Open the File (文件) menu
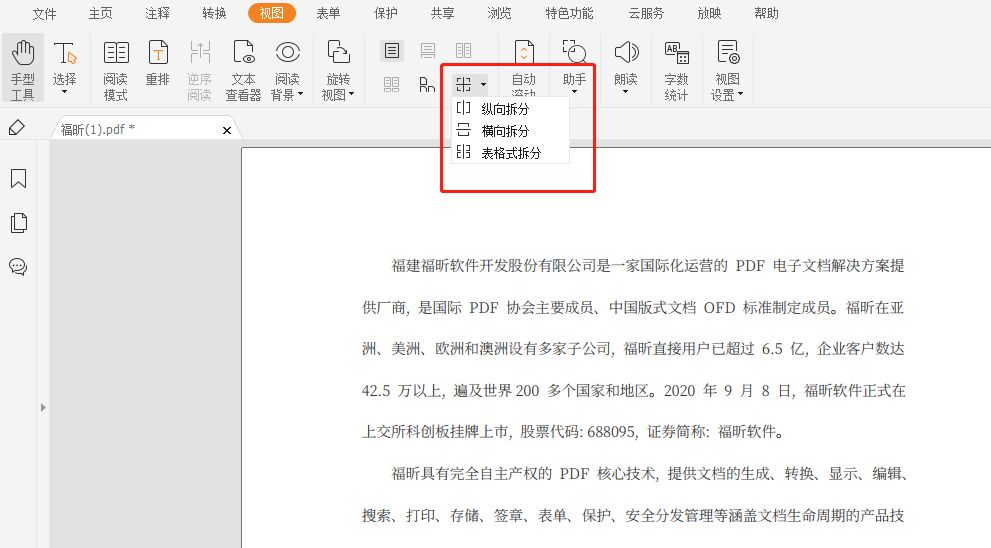The width and height of the screenshot is (991, 548). coord(44,13)
